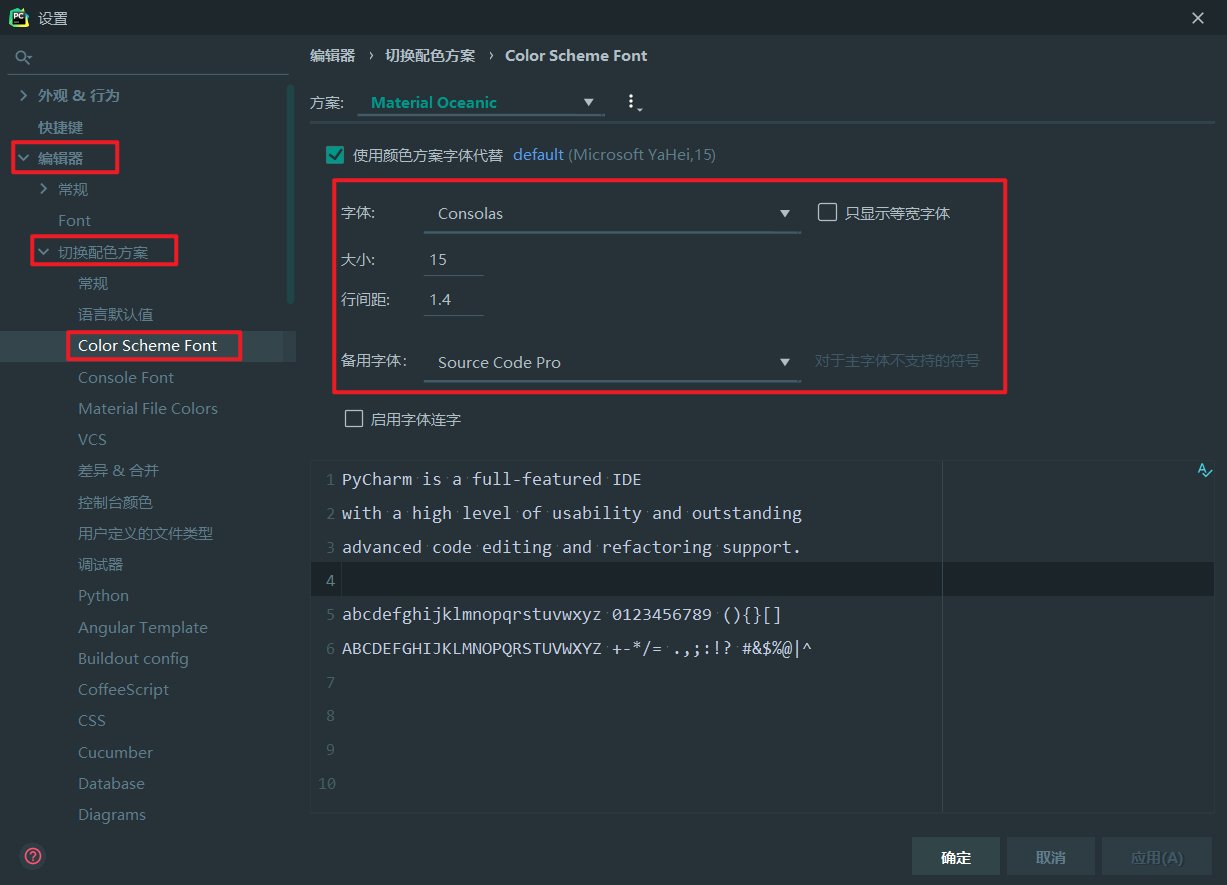The image size is (1227, 885).
Task: Select 调试器 page
Action: (101, 564)
